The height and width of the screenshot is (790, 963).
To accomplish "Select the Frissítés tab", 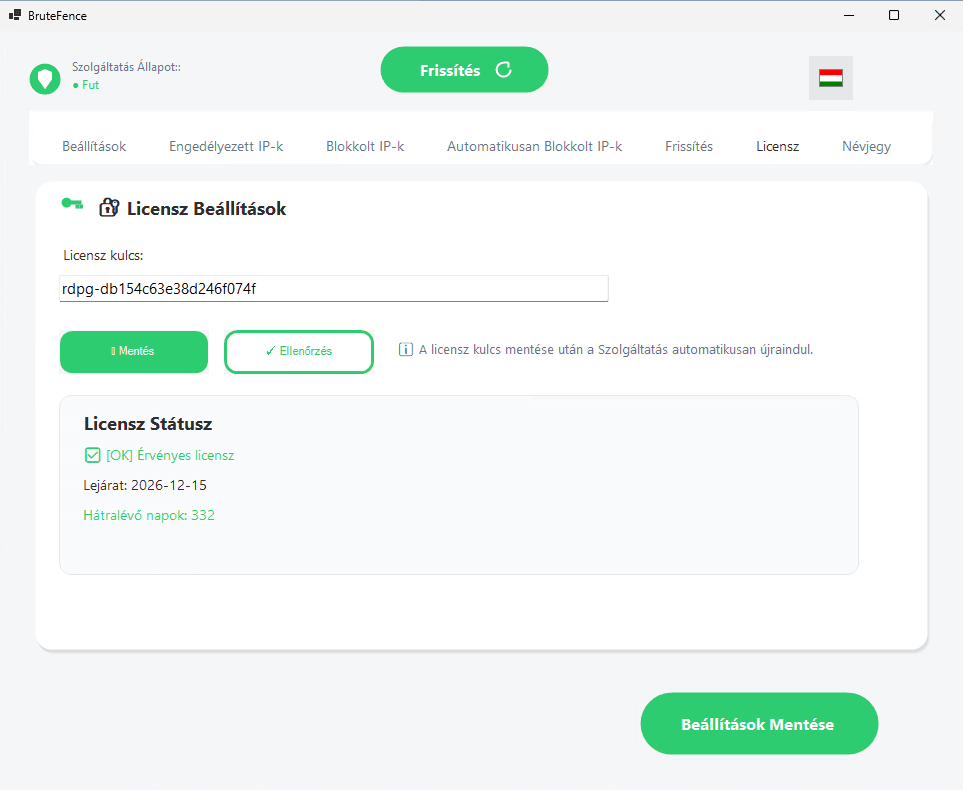I will [689, 146].
